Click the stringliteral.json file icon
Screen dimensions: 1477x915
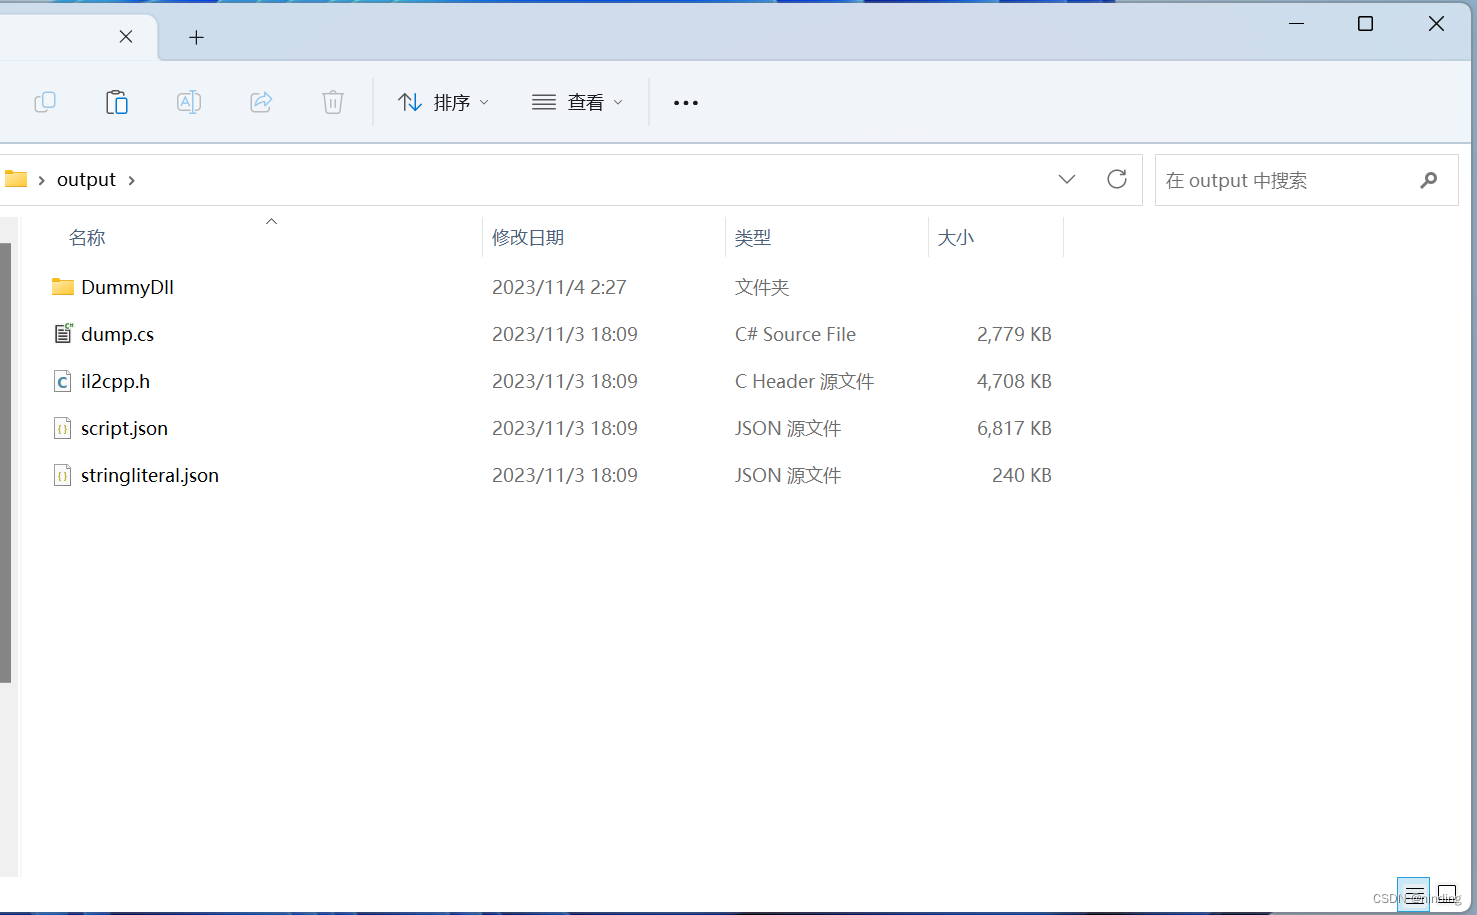coord(63,475)
